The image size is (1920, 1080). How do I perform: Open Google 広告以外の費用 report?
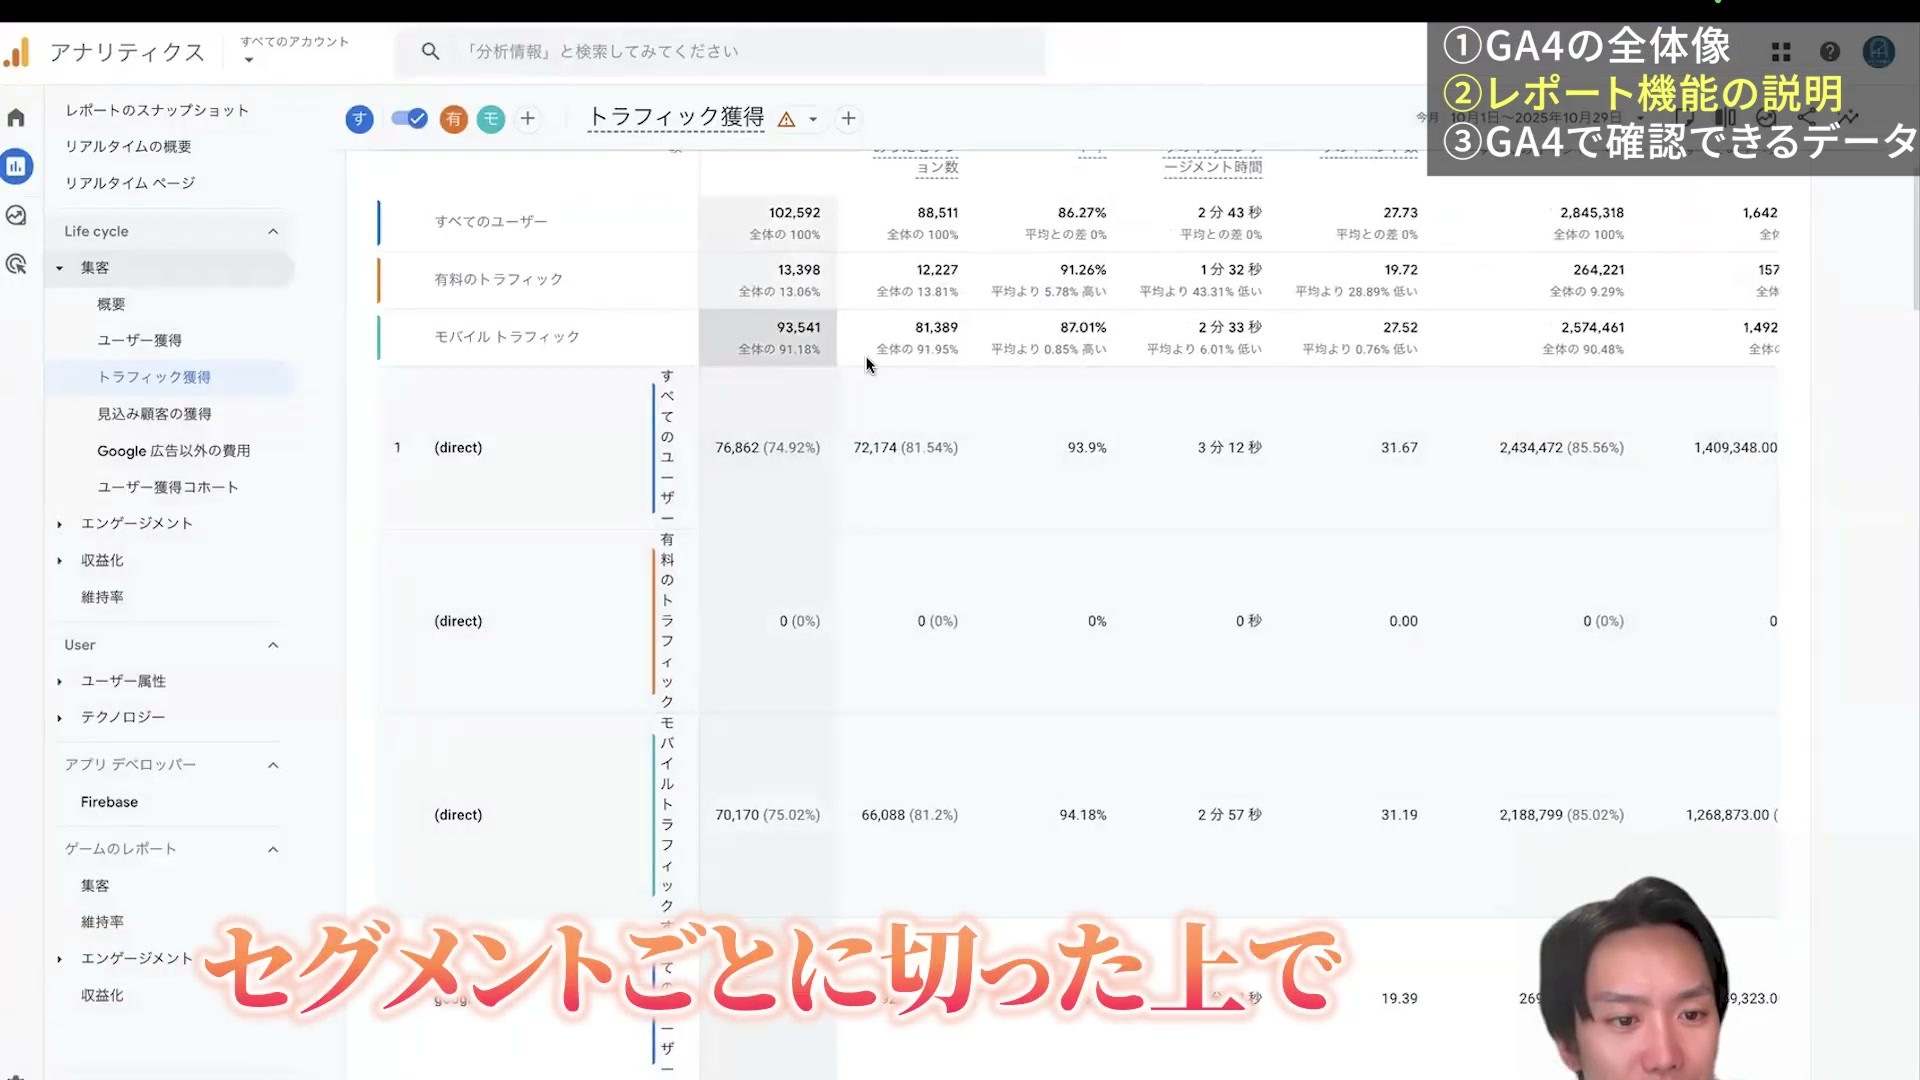tap(173, 451)
